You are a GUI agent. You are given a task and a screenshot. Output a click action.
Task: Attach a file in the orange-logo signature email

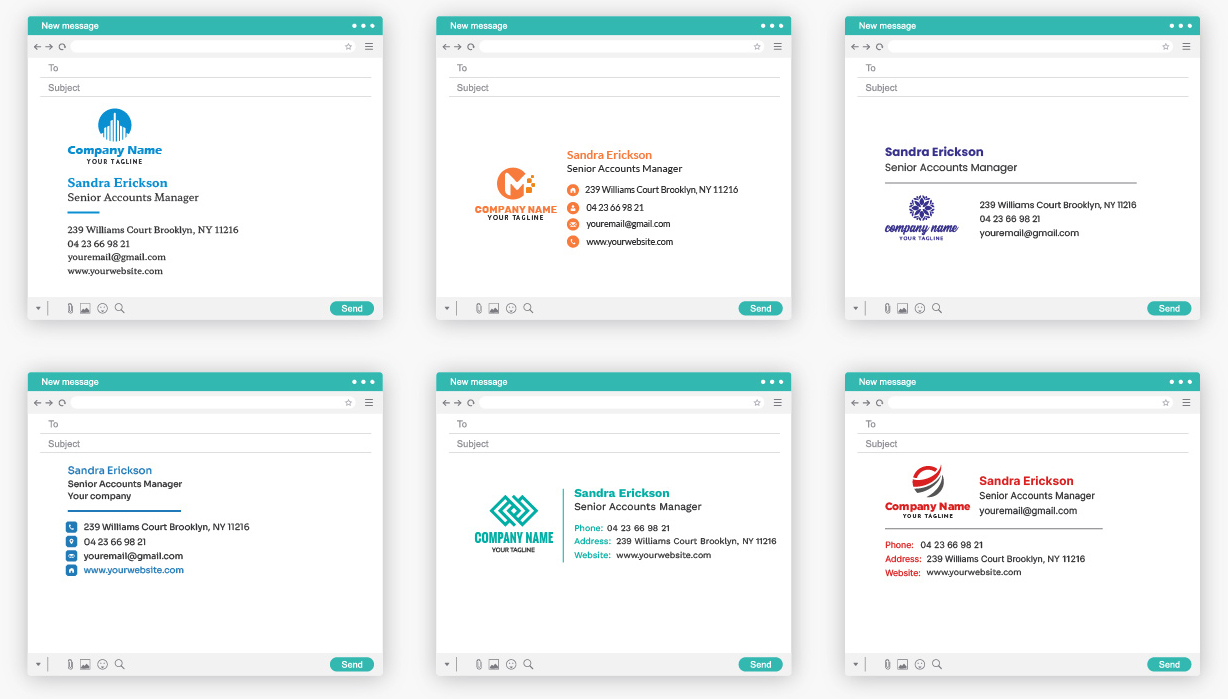point(479,309)
